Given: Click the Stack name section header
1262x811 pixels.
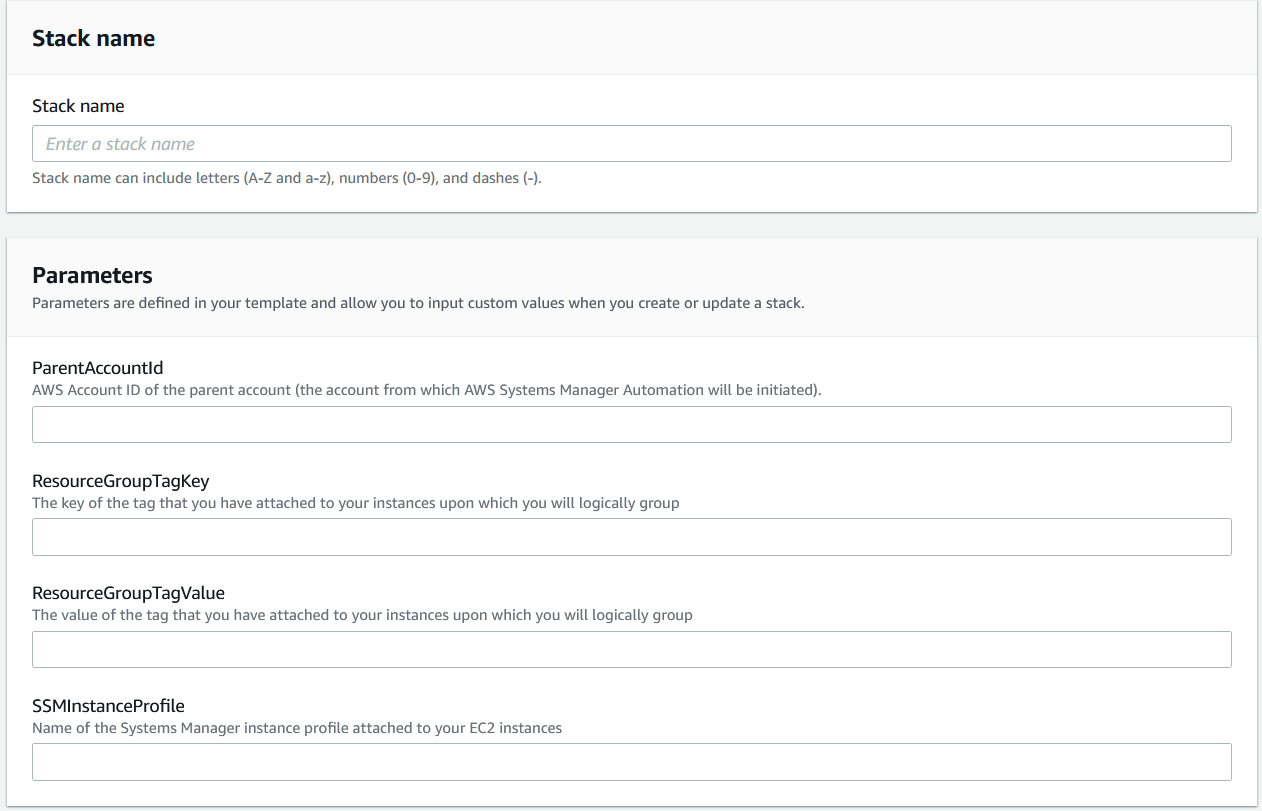Looking at the screenshot, I should pos(93,38).
